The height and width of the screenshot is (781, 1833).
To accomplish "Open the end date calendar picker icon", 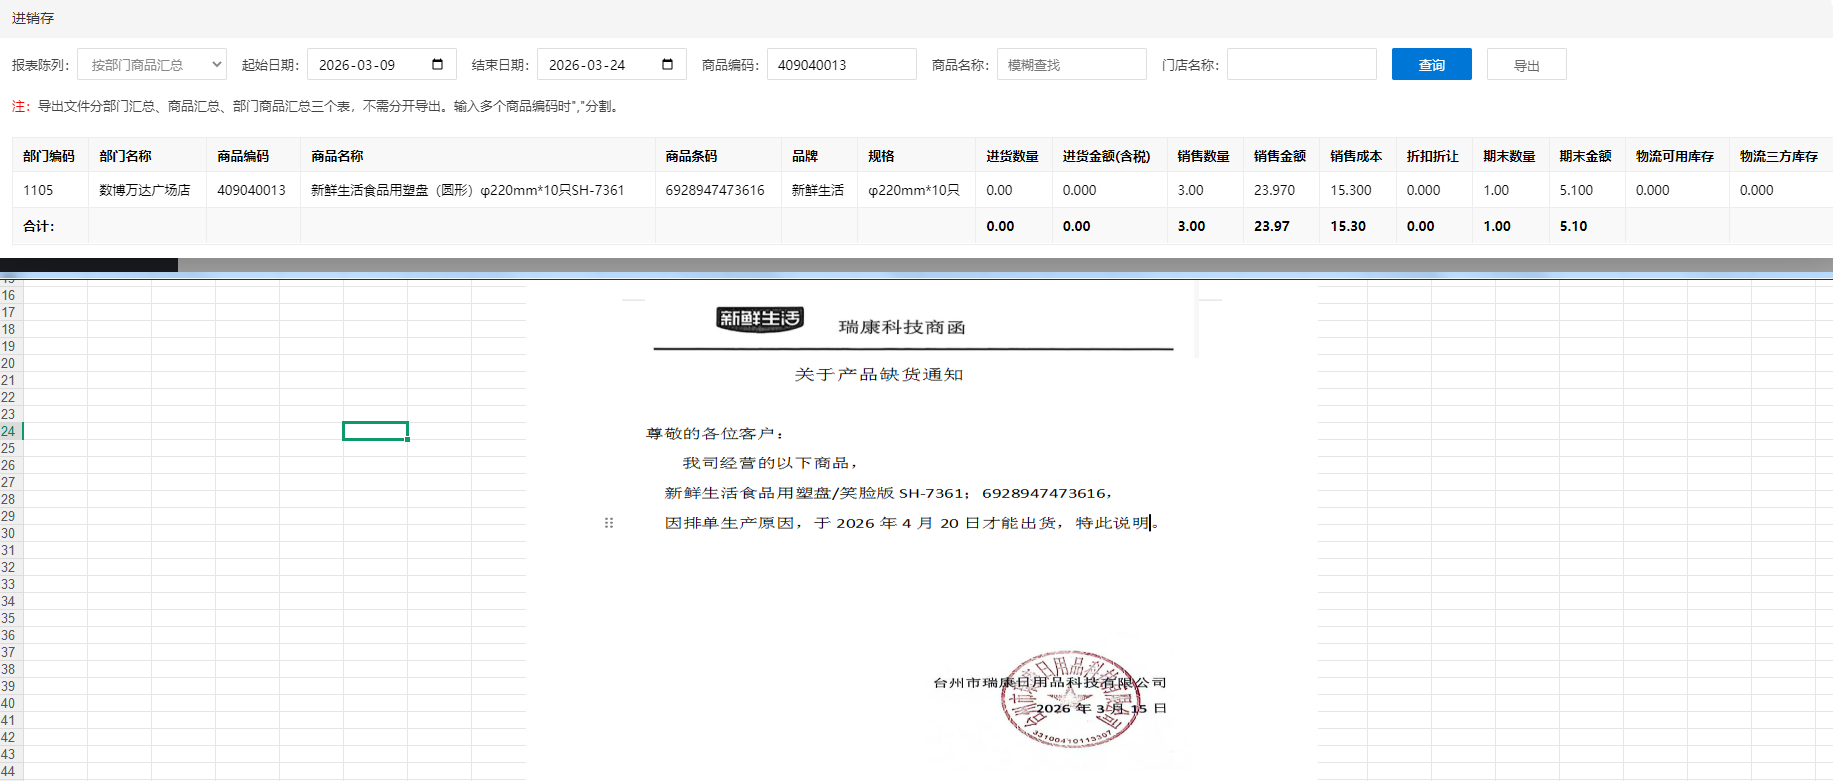I will click(x=667, y=64).
